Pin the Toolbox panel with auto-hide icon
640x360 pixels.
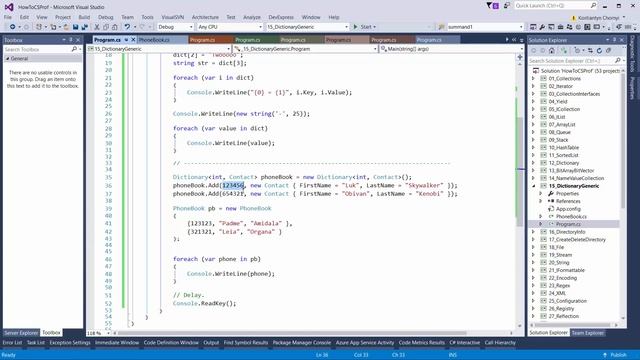(x=71, y=40)
